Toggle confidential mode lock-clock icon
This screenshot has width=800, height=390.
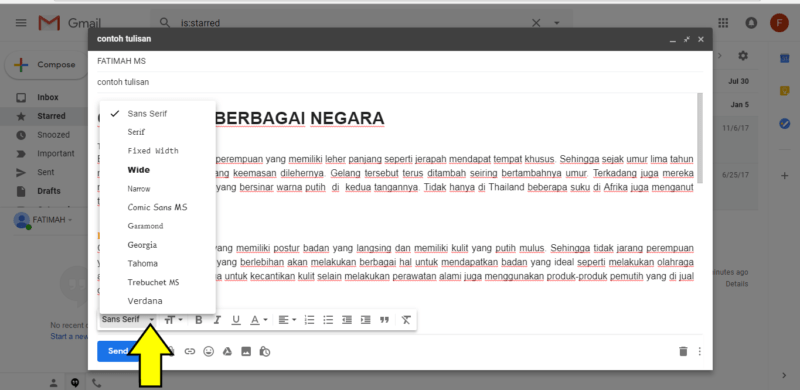265,351
